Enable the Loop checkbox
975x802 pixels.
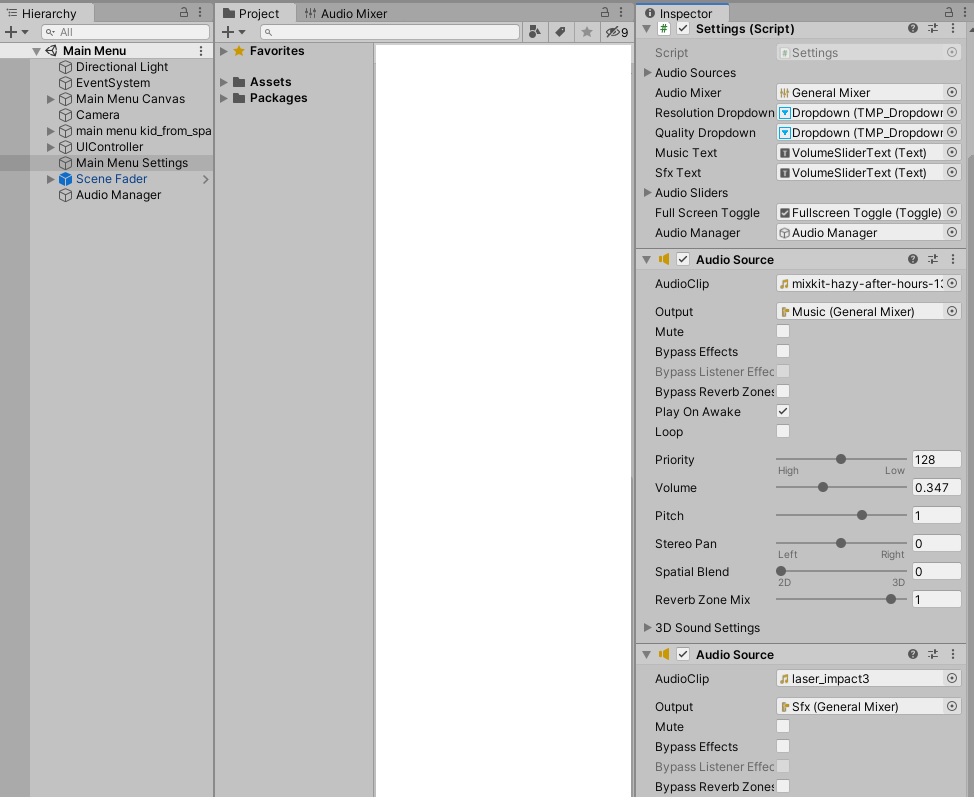[783, 431]
